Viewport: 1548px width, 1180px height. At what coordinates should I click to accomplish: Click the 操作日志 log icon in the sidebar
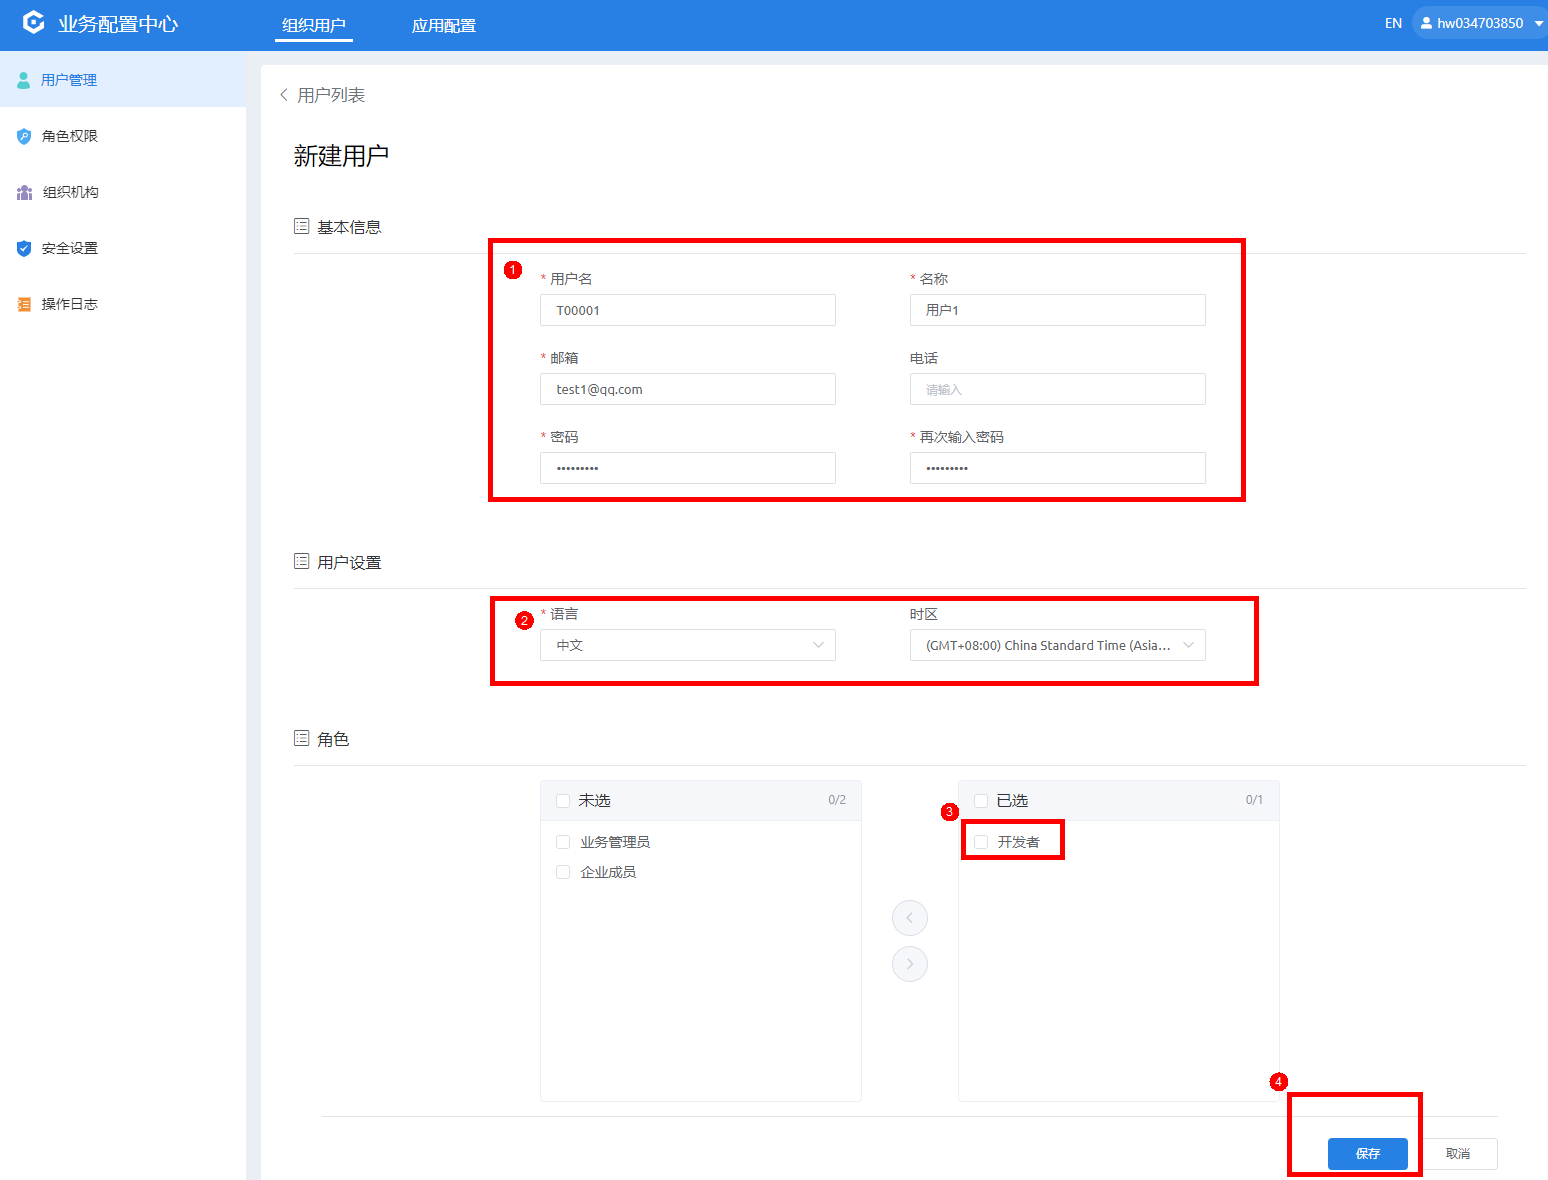pos(24,304)
